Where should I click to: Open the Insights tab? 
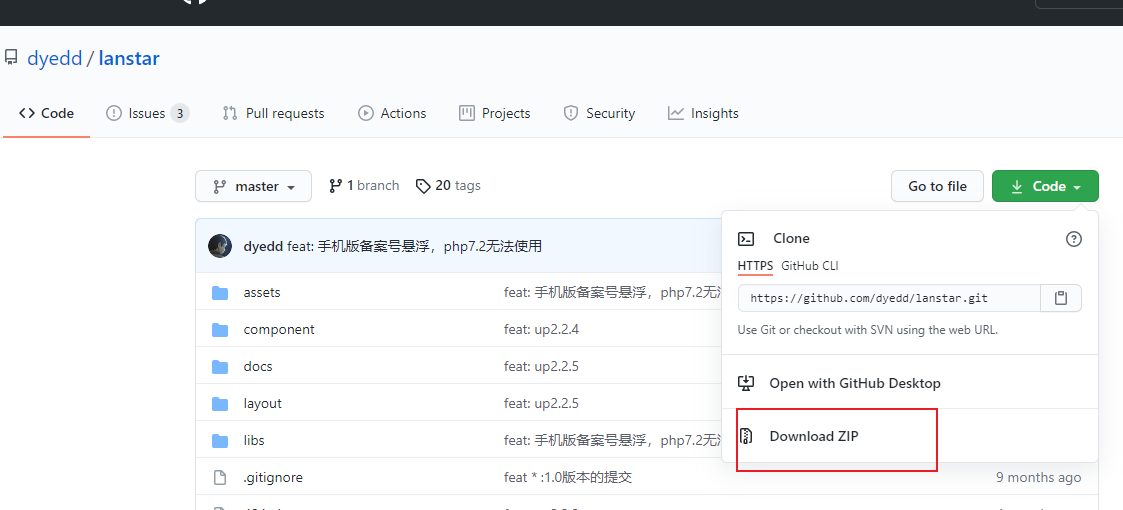(x=703, y=113)
